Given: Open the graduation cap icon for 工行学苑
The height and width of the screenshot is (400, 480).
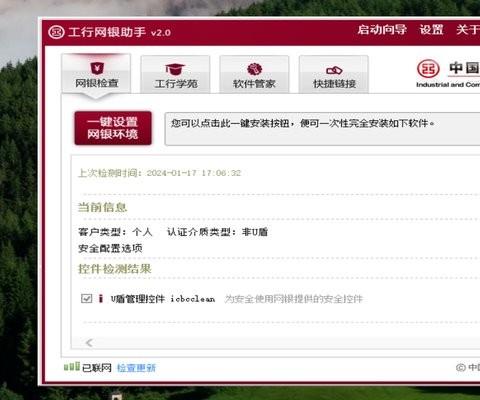Looking at the screenshot, I should [175, 69].
